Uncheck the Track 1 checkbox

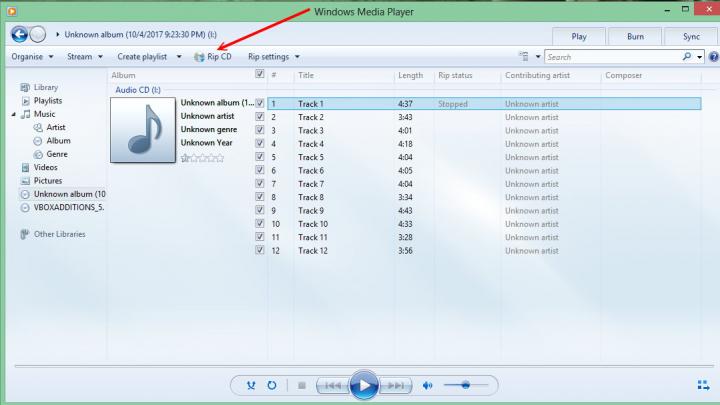coord(259,103)
